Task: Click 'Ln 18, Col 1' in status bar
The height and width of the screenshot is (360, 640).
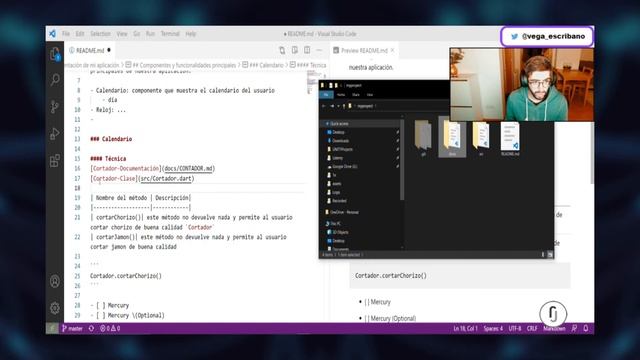Action: (465, 328)
